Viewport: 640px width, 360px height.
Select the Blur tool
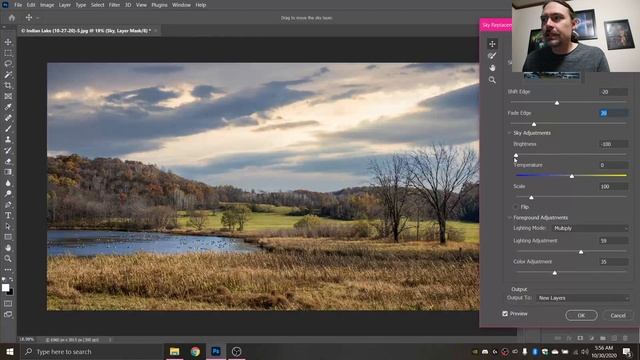8,183
